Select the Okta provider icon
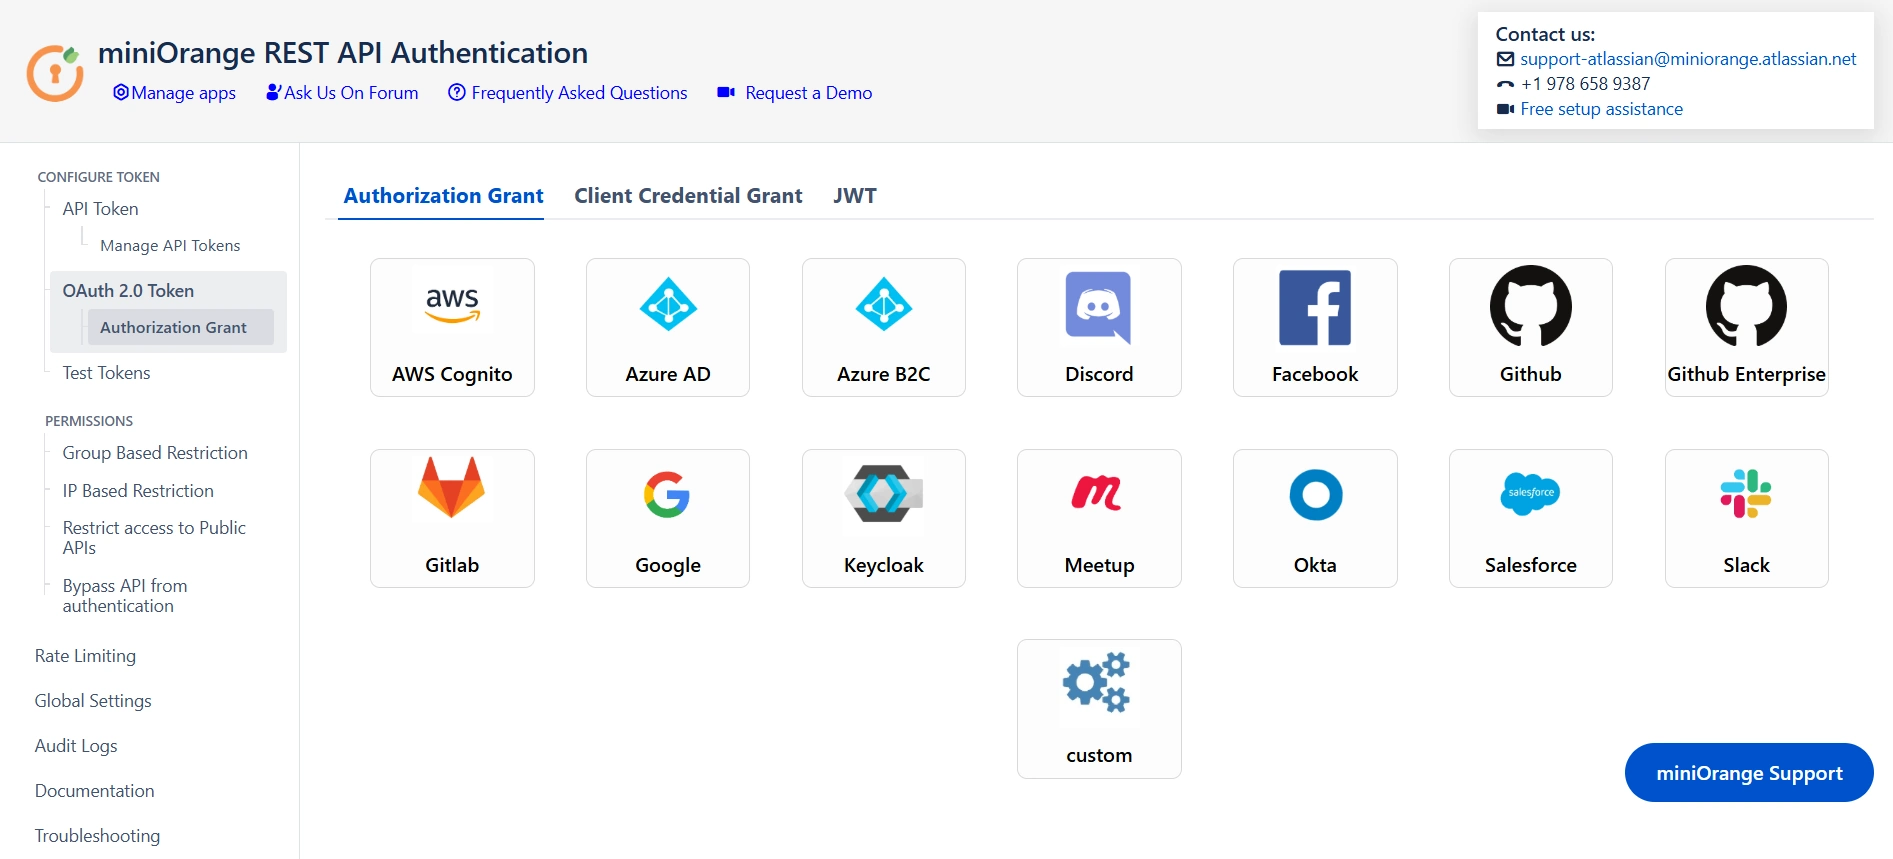 click(x=1316, y=494)
